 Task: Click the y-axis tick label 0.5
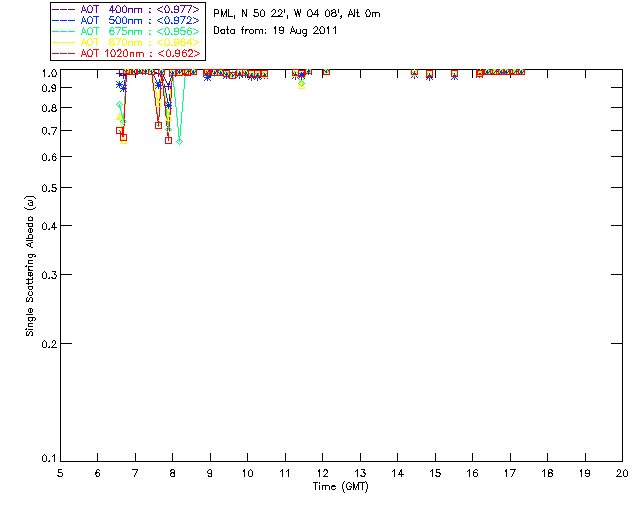coord(49,188)
